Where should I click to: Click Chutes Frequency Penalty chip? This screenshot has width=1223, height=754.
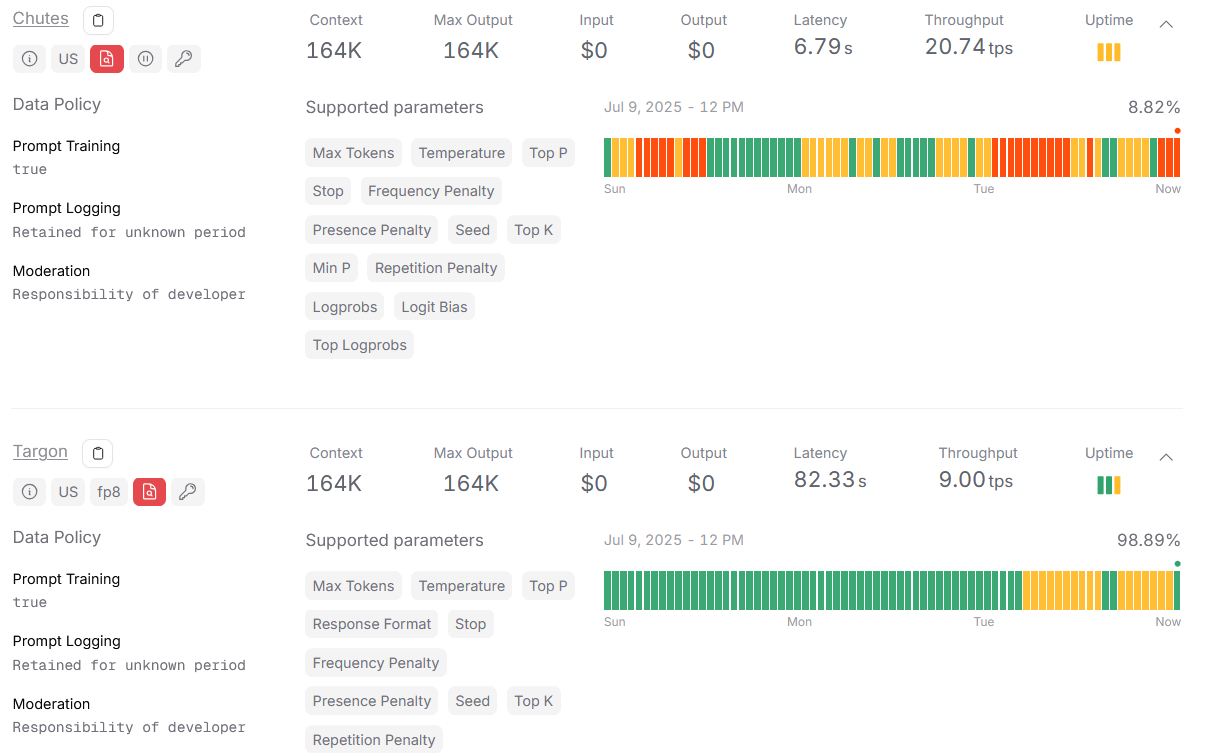[x=431, y=191]
